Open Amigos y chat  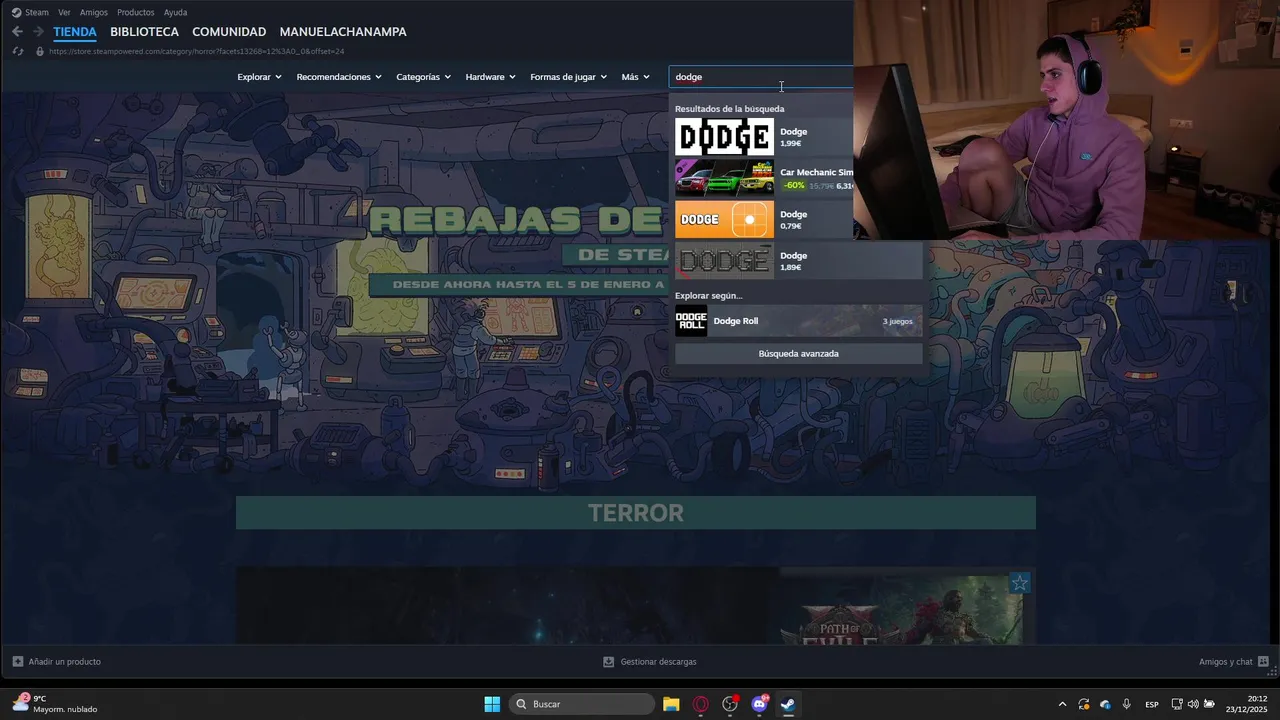coord(1225,662)
